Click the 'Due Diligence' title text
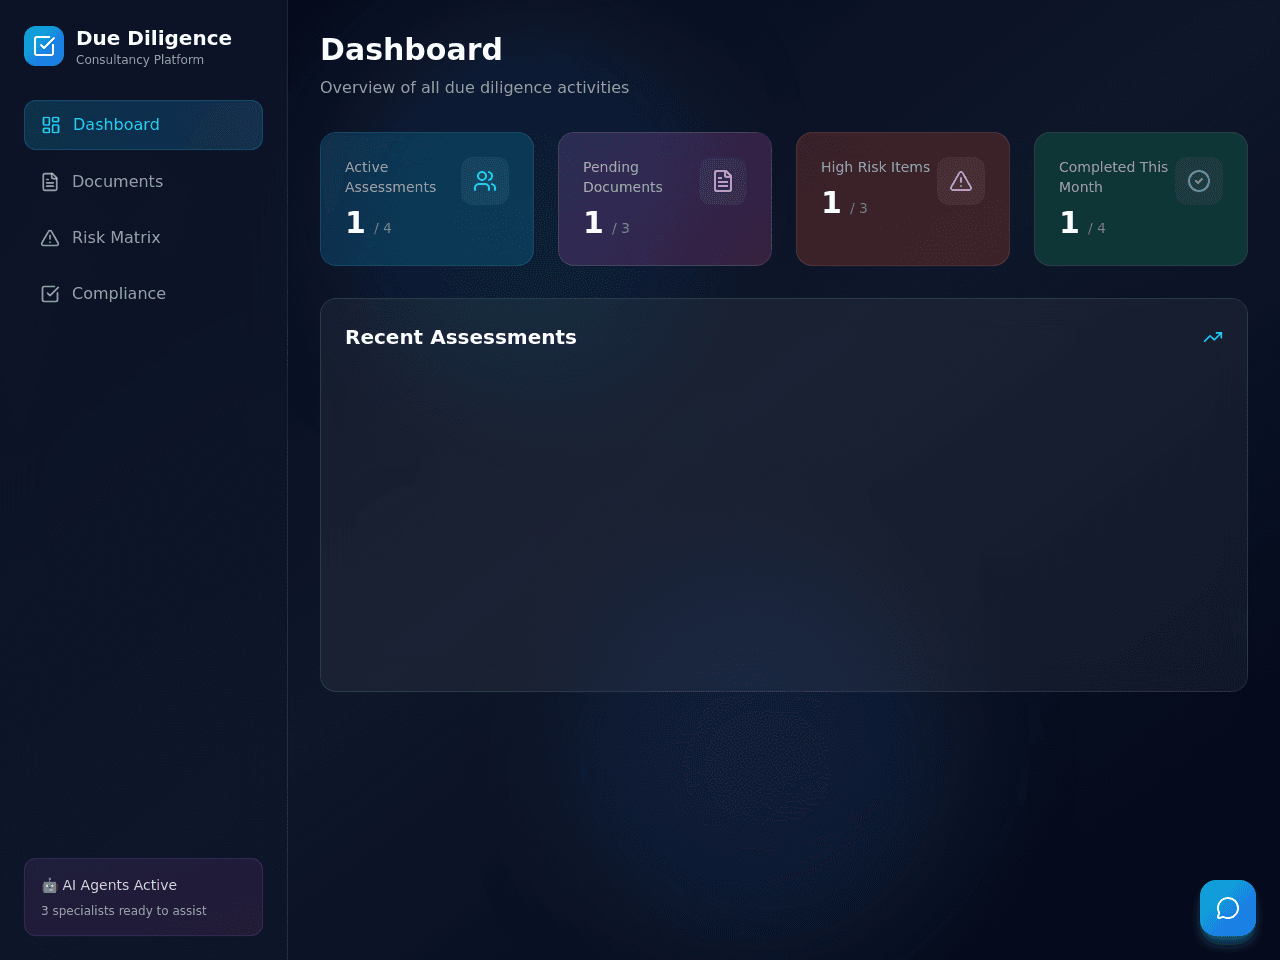The width and height of the screenshot is (1280, 960). pyautogui.click(x=154, y=38)
